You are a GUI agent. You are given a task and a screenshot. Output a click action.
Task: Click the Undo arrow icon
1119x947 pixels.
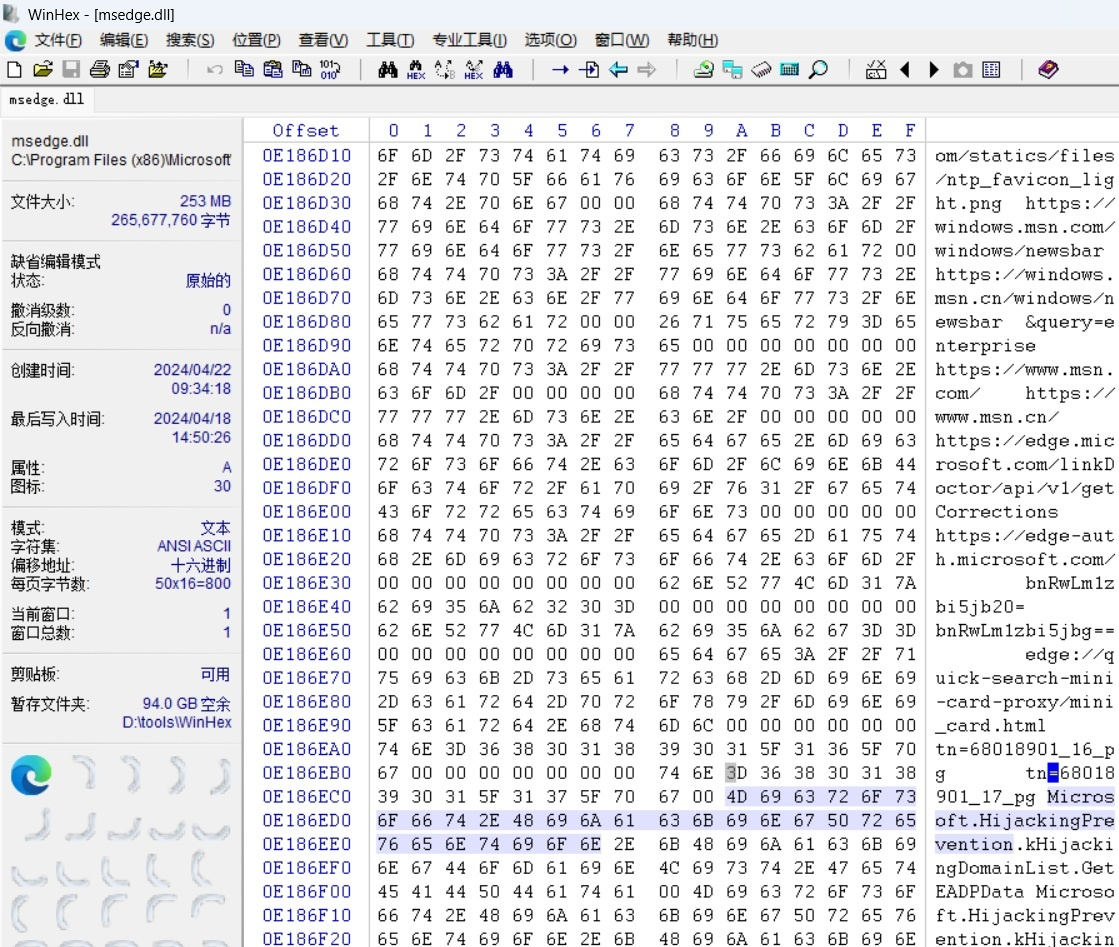pos(214,70)
